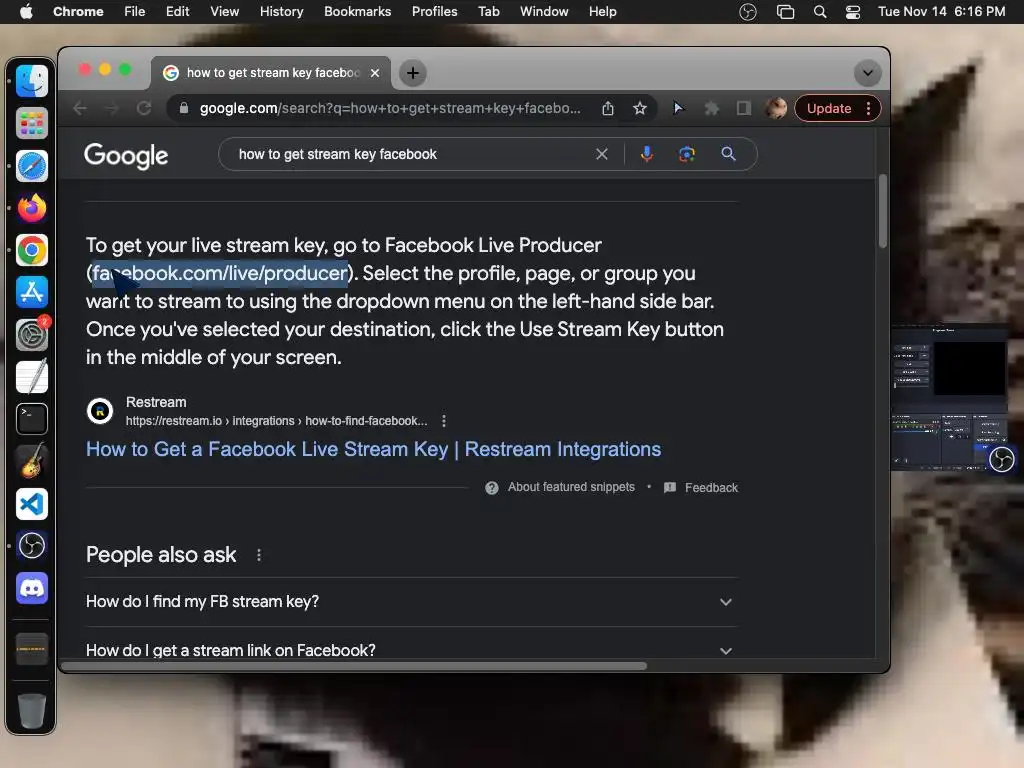This screenshot has width=1024, height=768.
Task: Open 'How to Get a Facebook Live Stream Key' link
Action: click(374, 449)
